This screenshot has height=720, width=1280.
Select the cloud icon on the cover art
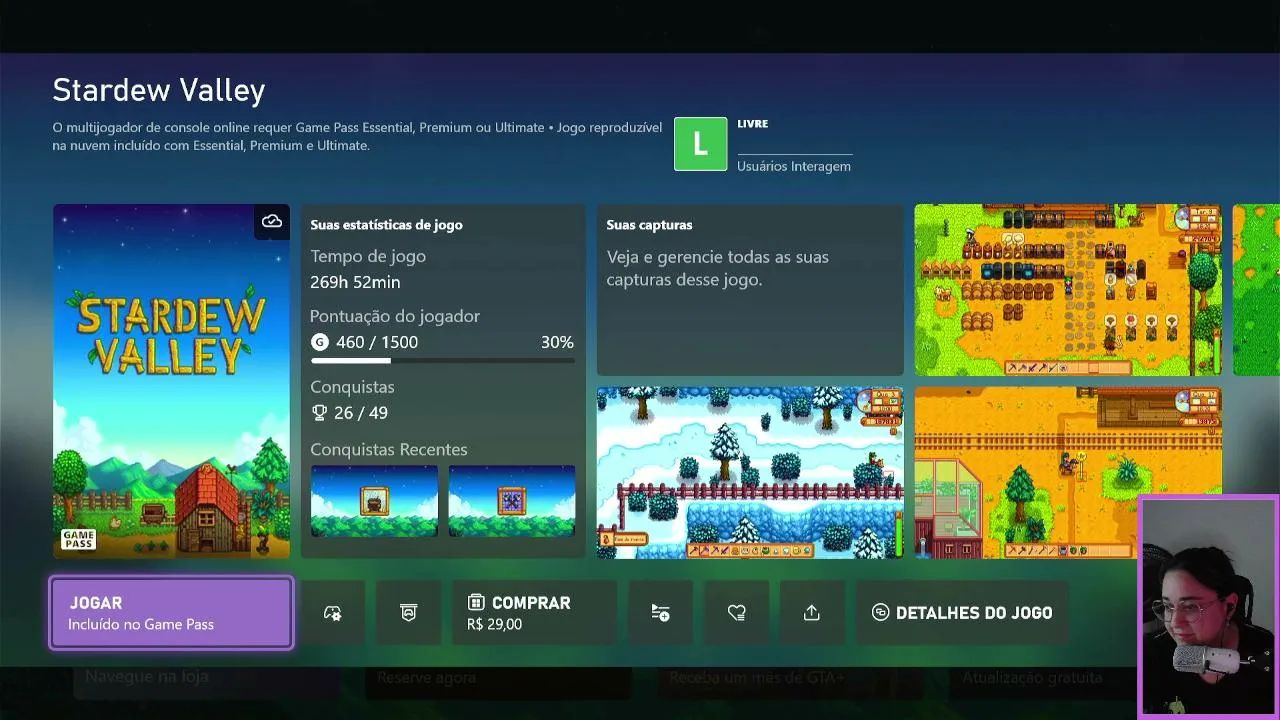click(272, 221)
